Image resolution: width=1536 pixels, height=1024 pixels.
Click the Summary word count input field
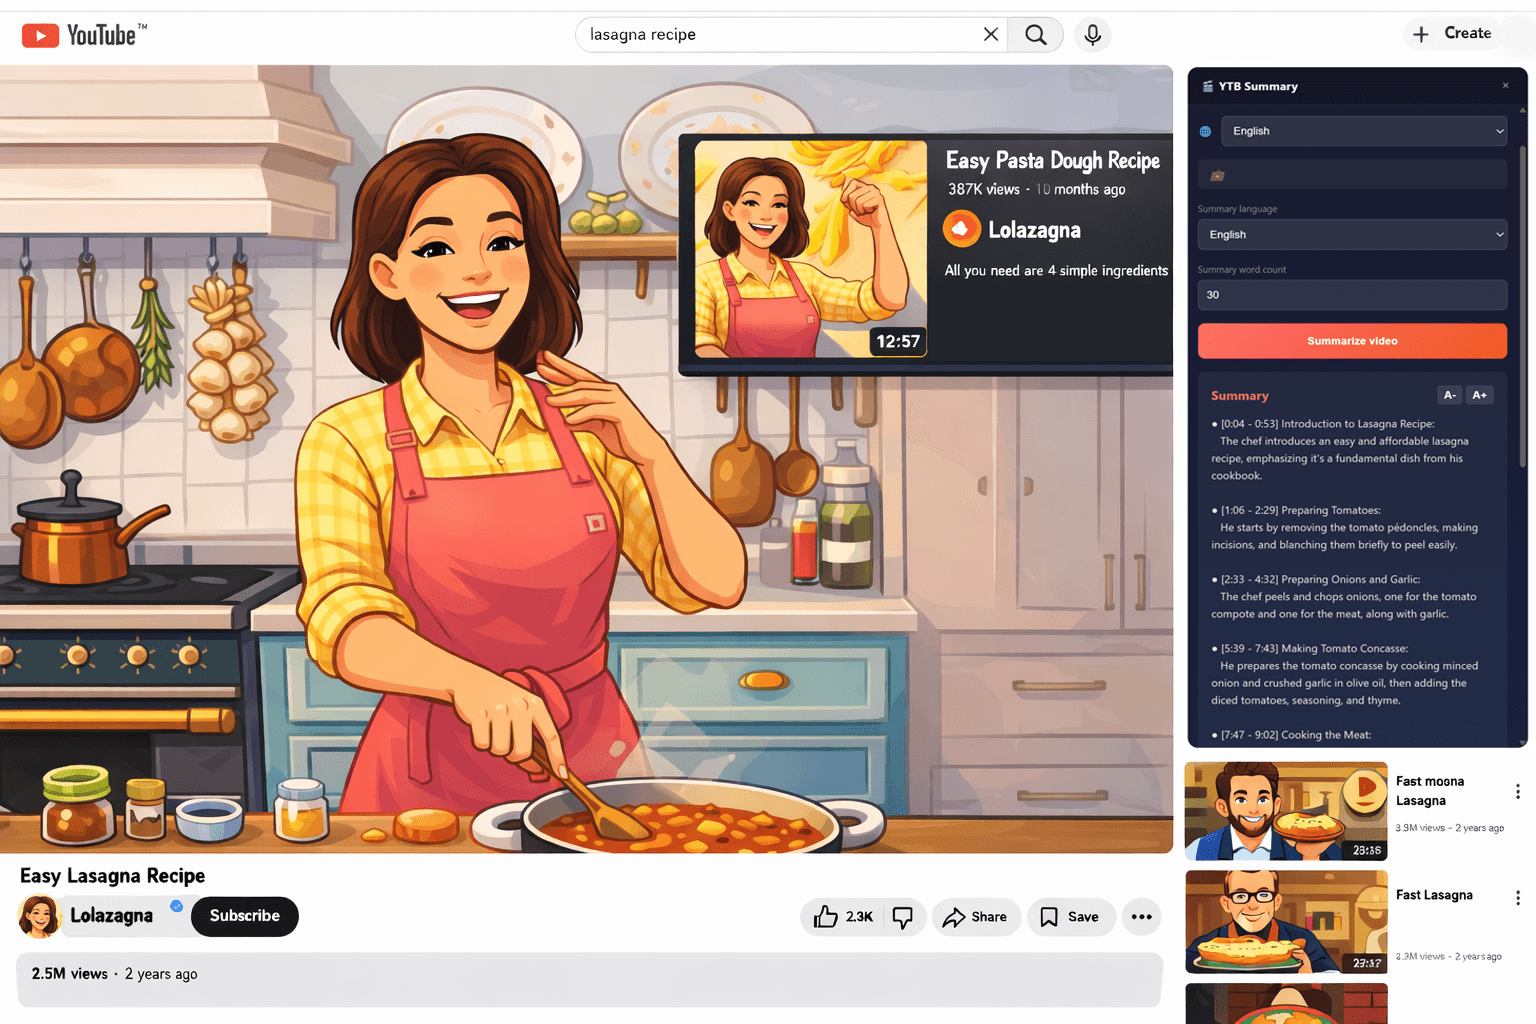click(1352, 295)
